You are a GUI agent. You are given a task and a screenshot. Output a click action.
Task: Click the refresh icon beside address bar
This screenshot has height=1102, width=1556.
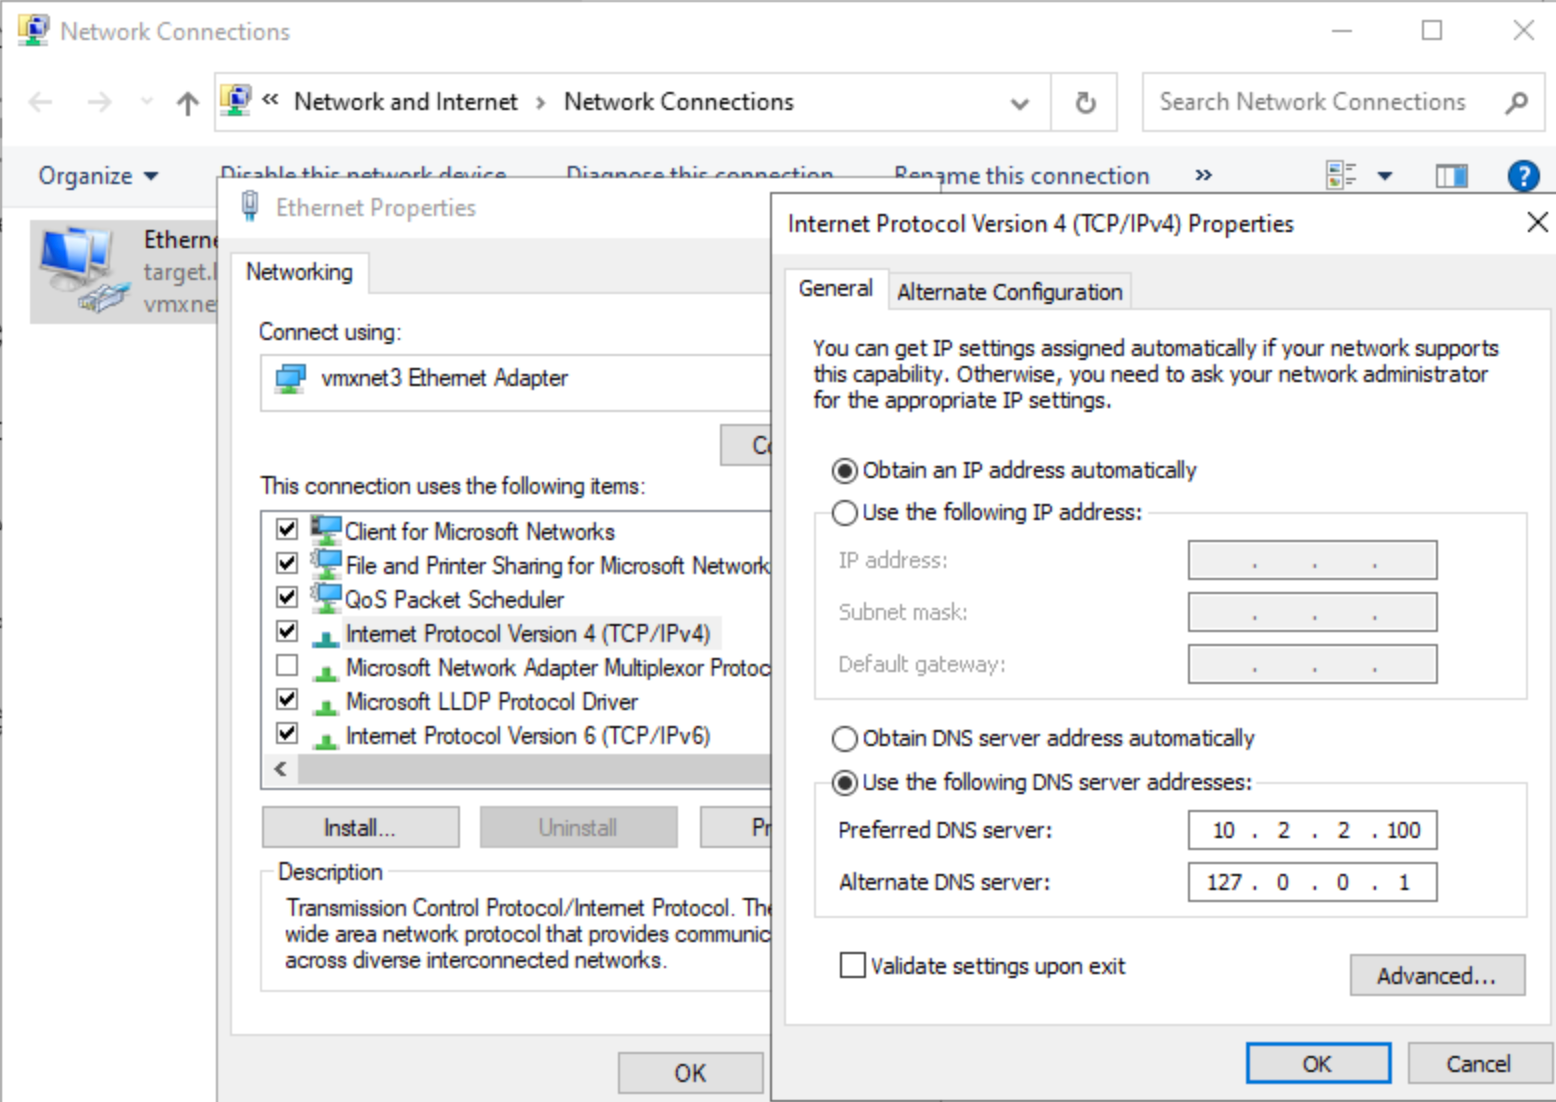click(x=1085, y=103)
